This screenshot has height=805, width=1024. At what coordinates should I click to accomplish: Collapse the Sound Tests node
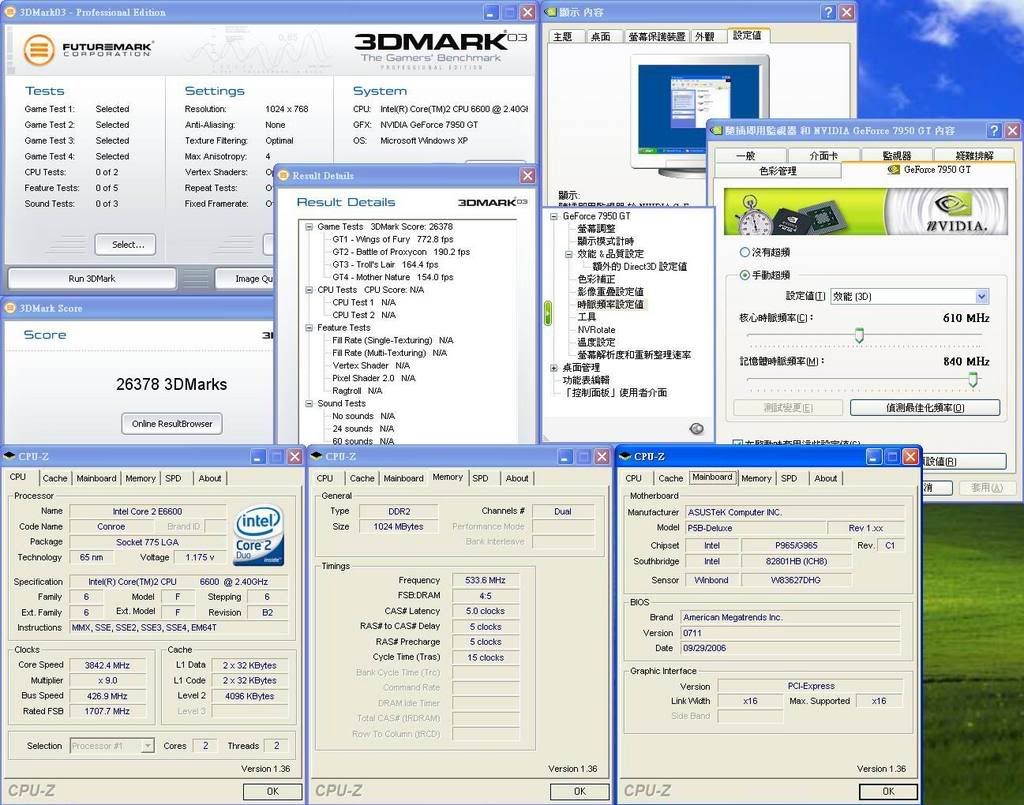click(309, 403)
